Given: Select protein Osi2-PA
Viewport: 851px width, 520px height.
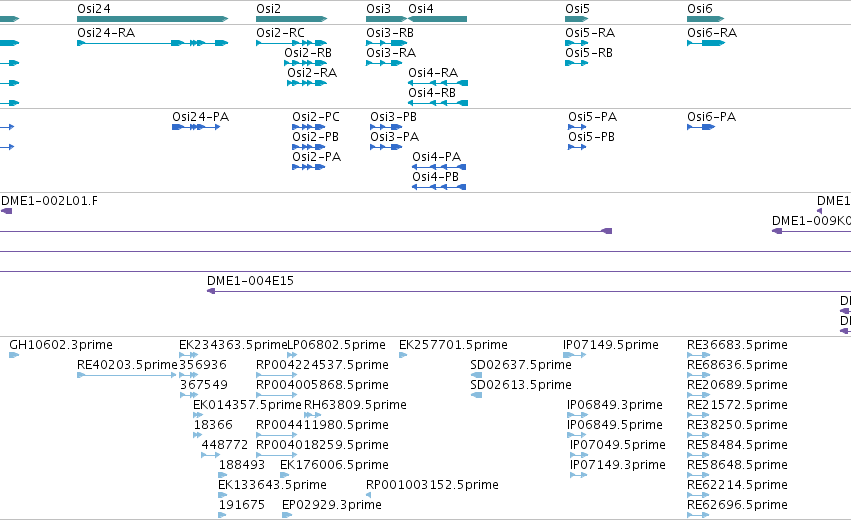Looking at the screenshot, I should point(308,167).
